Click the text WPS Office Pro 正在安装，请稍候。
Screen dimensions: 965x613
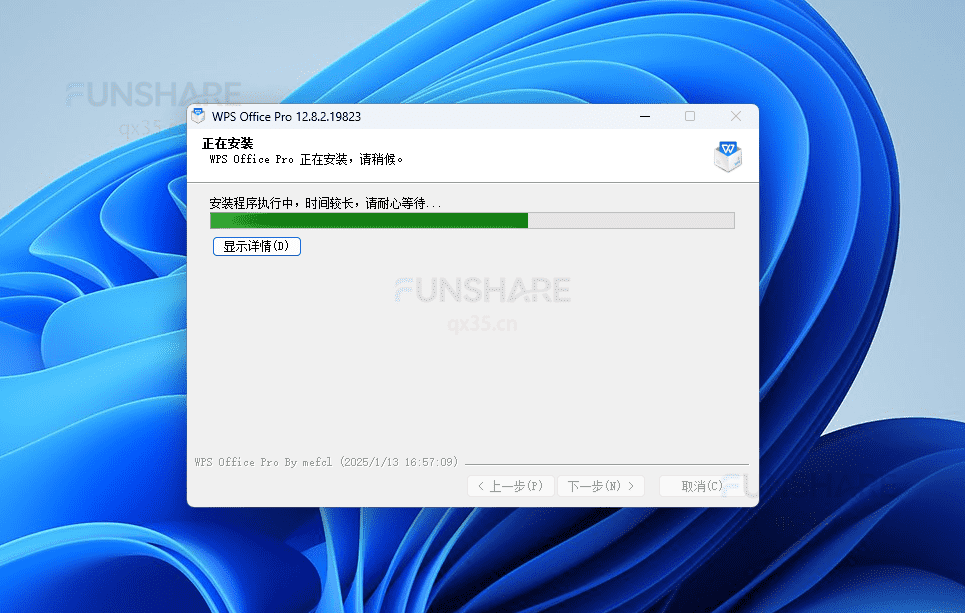(x=306, y=159)
